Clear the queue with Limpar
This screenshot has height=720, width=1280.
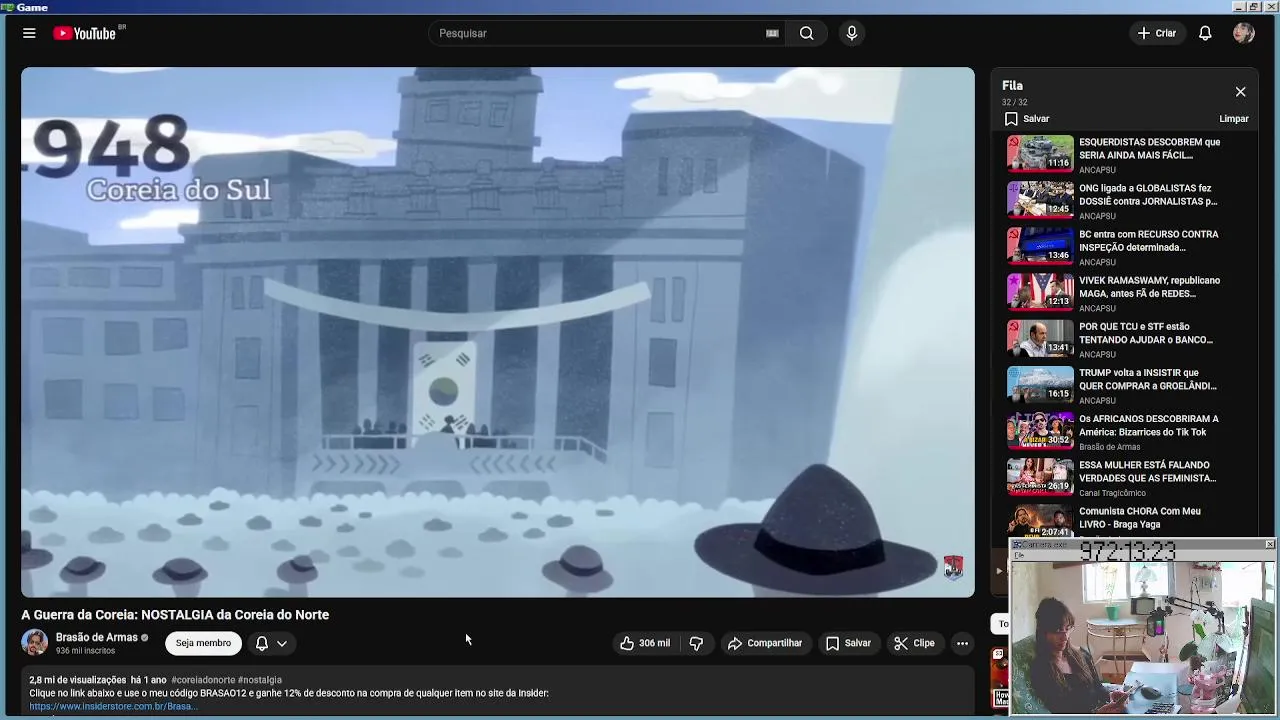click(1233, 119)
